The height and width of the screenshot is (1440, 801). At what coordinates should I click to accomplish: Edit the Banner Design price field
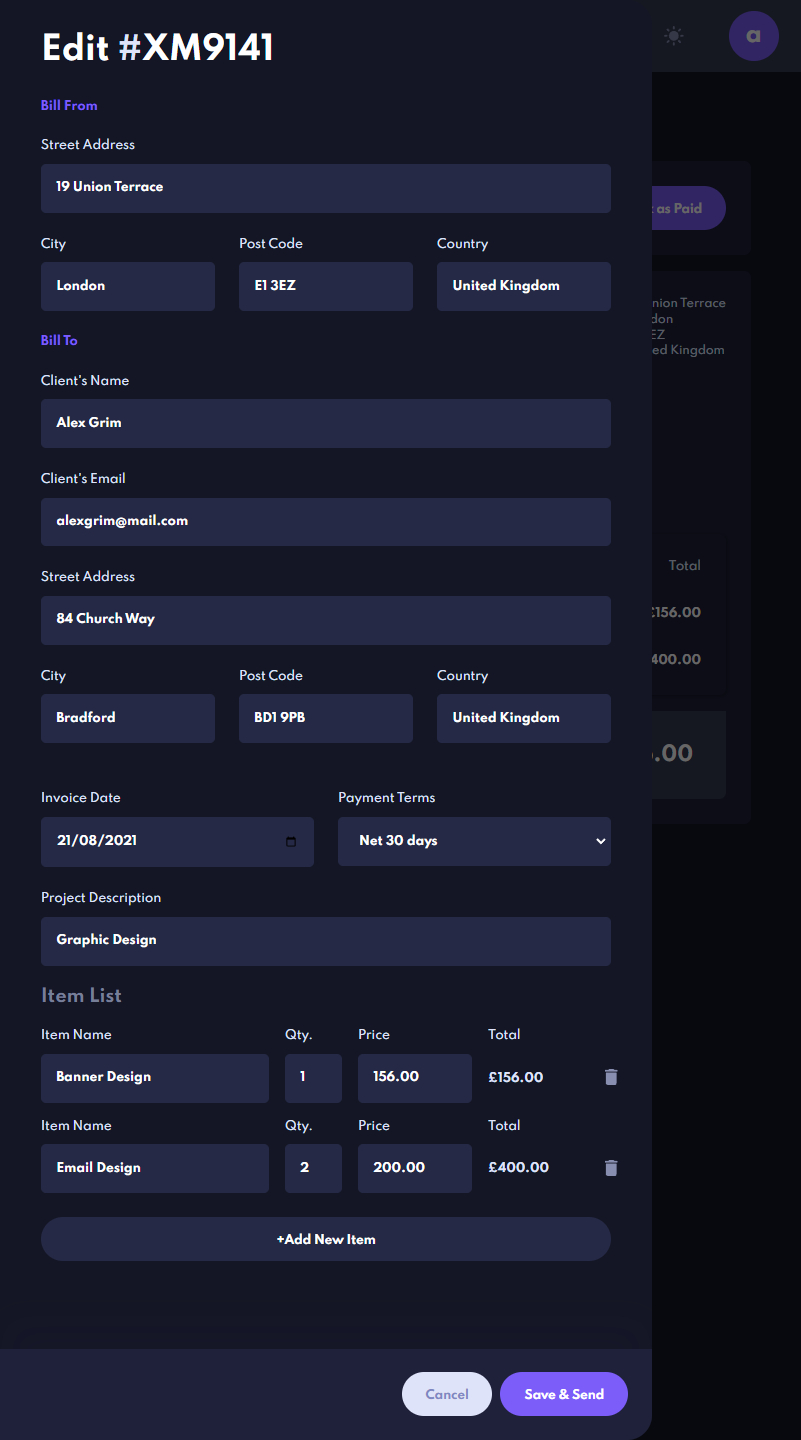click(414, 1078)
